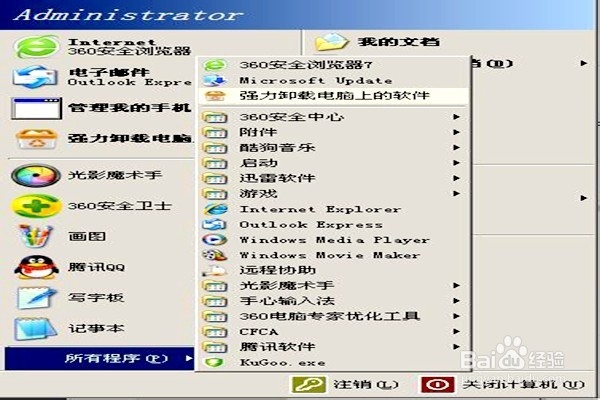Open the 游戏 program group
600x400 pixels.
(333, 193)
